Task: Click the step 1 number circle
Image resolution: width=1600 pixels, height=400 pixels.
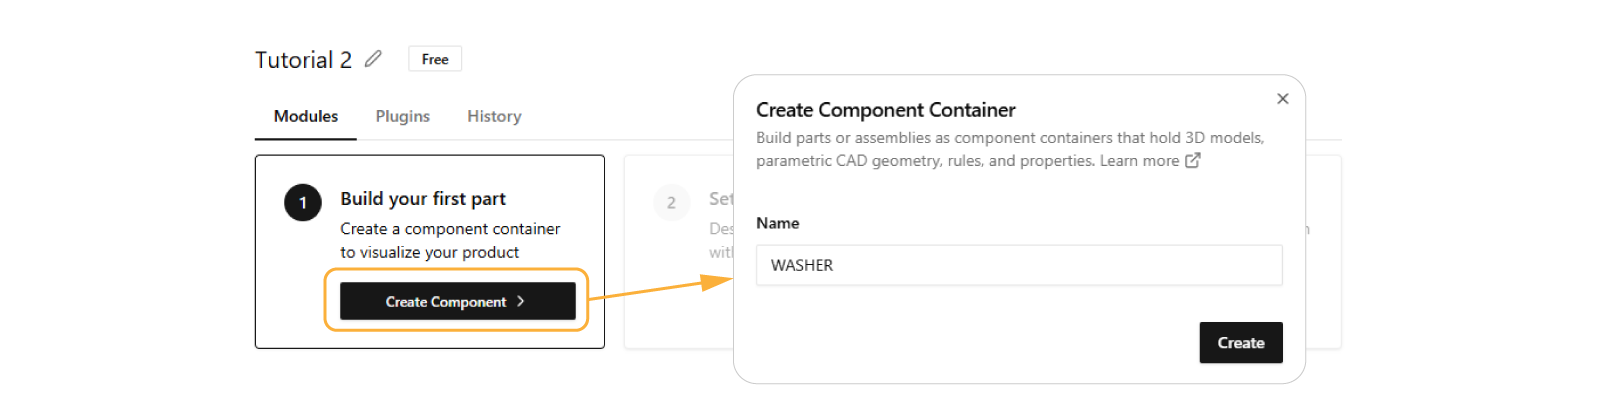Action: [x=303, y=203]
